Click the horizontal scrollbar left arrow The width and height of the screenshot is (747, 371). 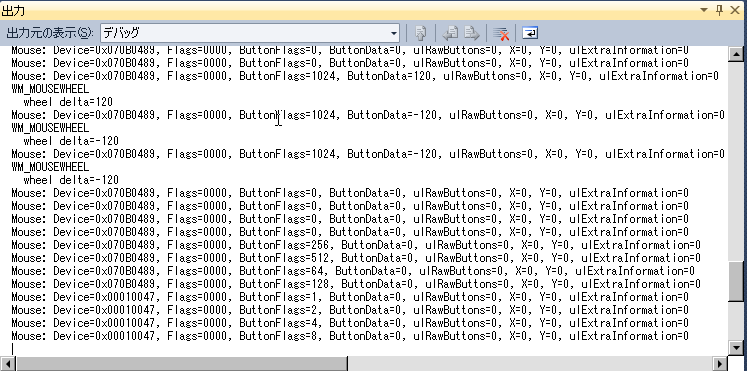8,363
